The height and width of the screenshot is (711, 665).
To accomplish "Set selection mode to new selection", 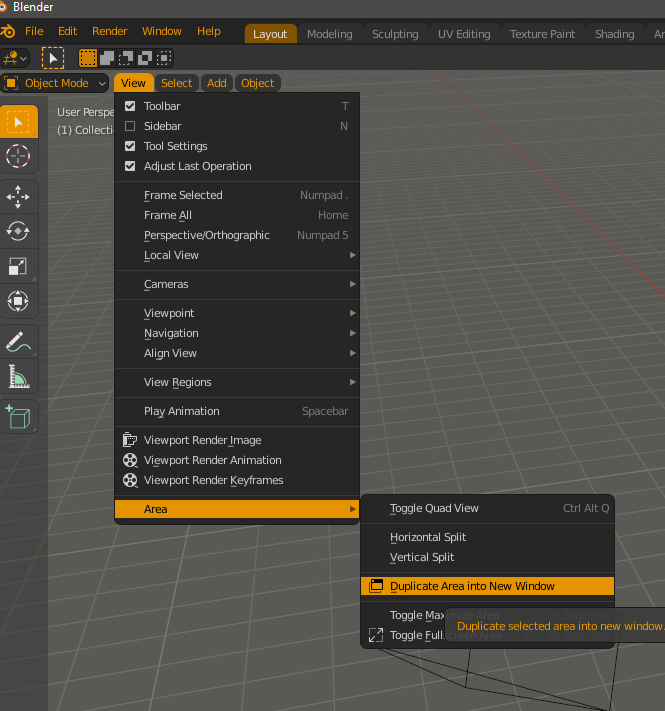I will [87, 58].
